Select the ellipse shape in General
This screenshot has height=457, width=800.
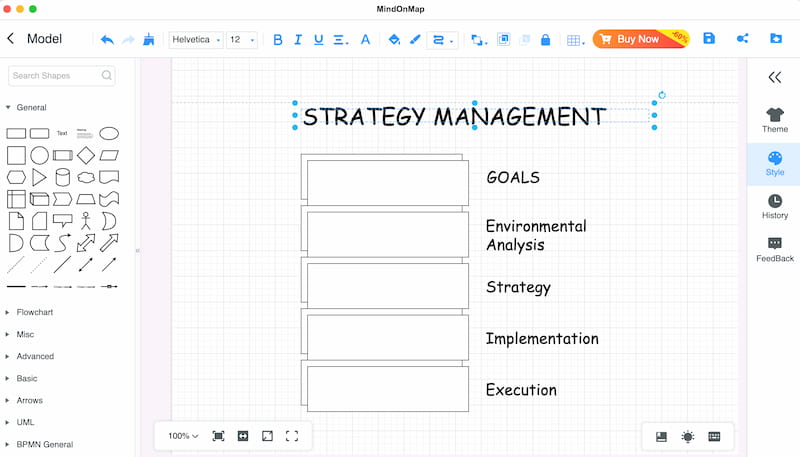(x=109, y=134)
